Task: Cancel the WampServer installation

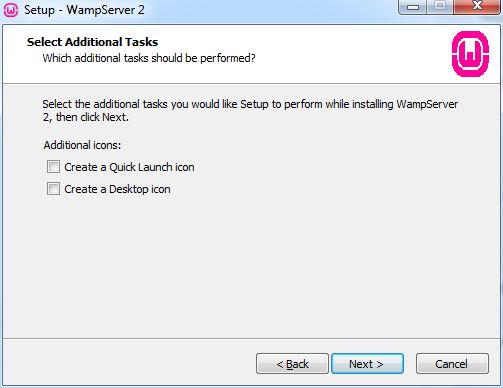Action: tap(452, 364)
